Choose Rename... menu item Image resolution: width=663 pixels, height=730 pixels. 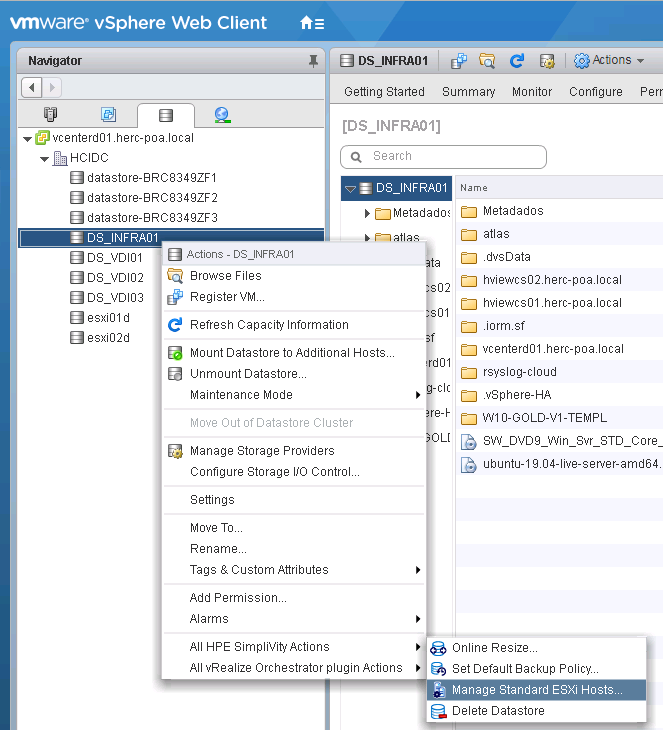(294, 548)
